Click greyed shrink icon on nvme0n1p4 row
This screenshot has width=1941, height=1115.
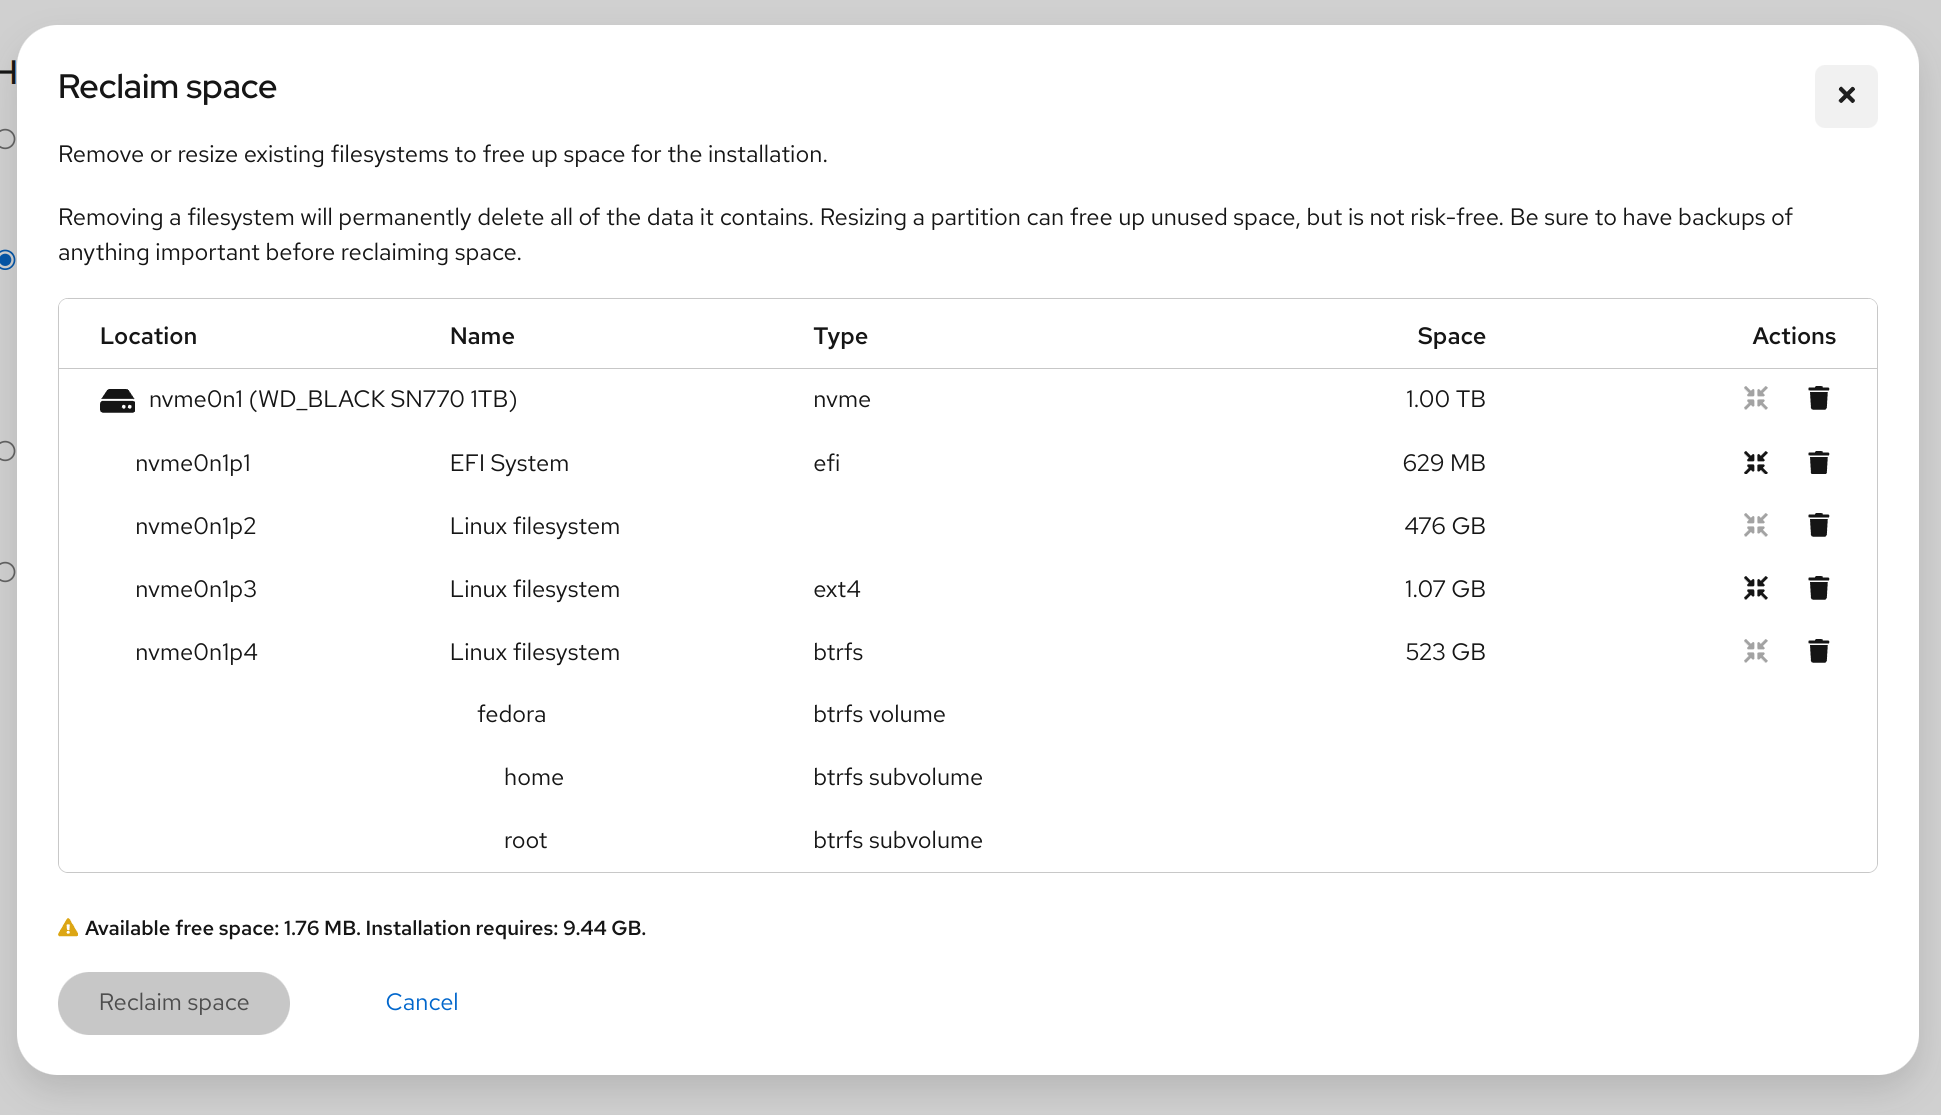tap(1755, 651)
